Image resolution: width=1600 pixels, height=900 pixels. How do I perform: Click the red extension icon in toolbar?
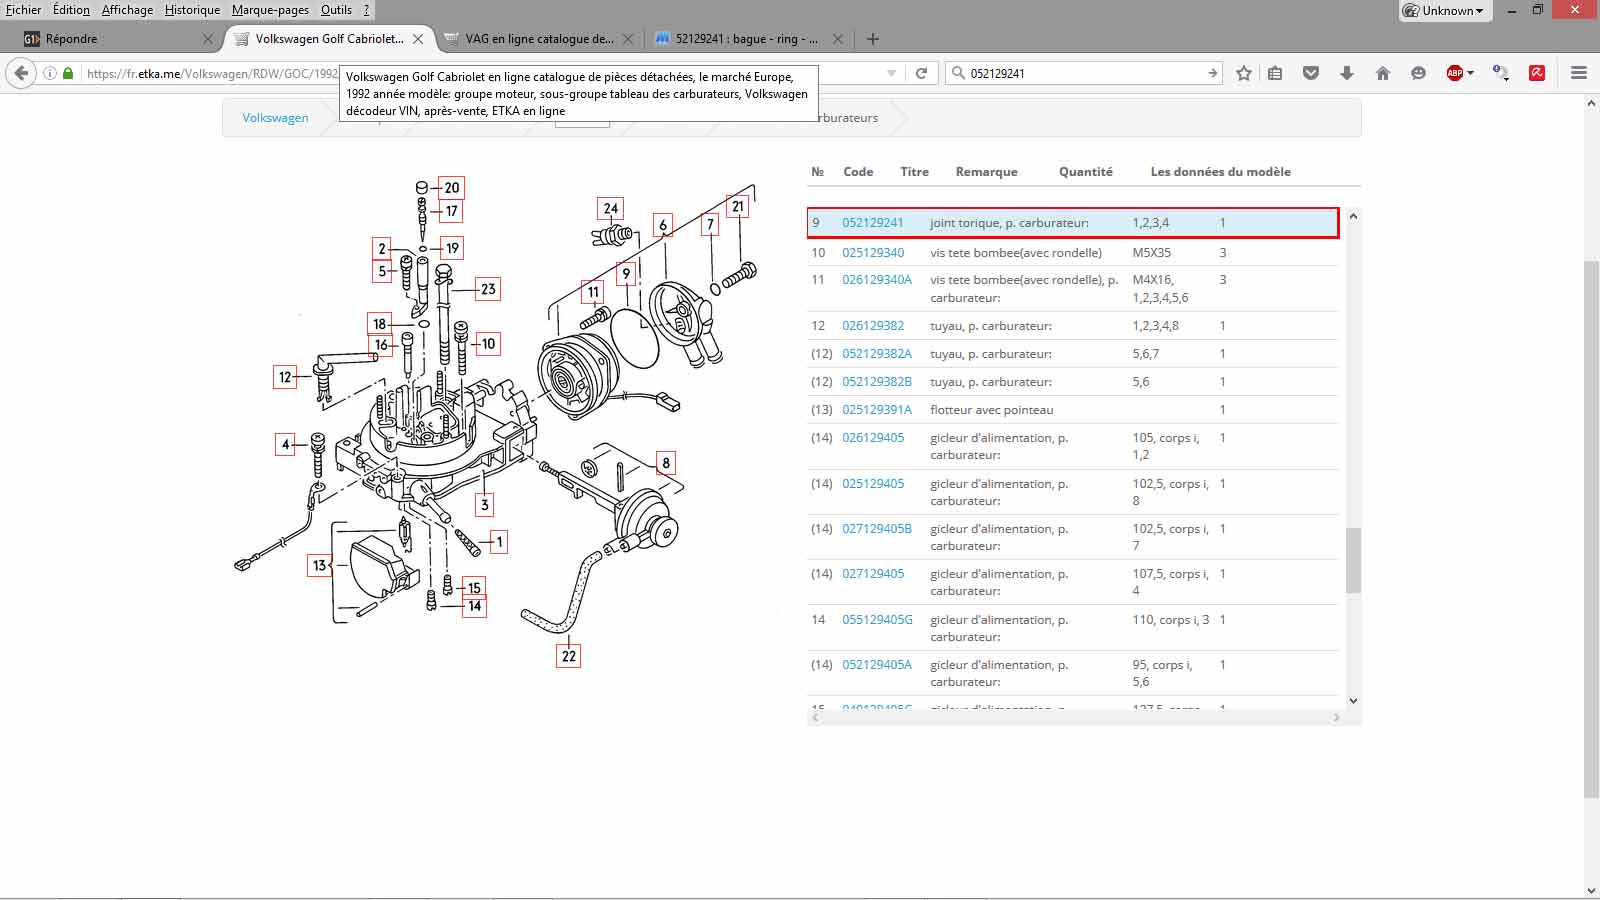(x=1537, y=73)
